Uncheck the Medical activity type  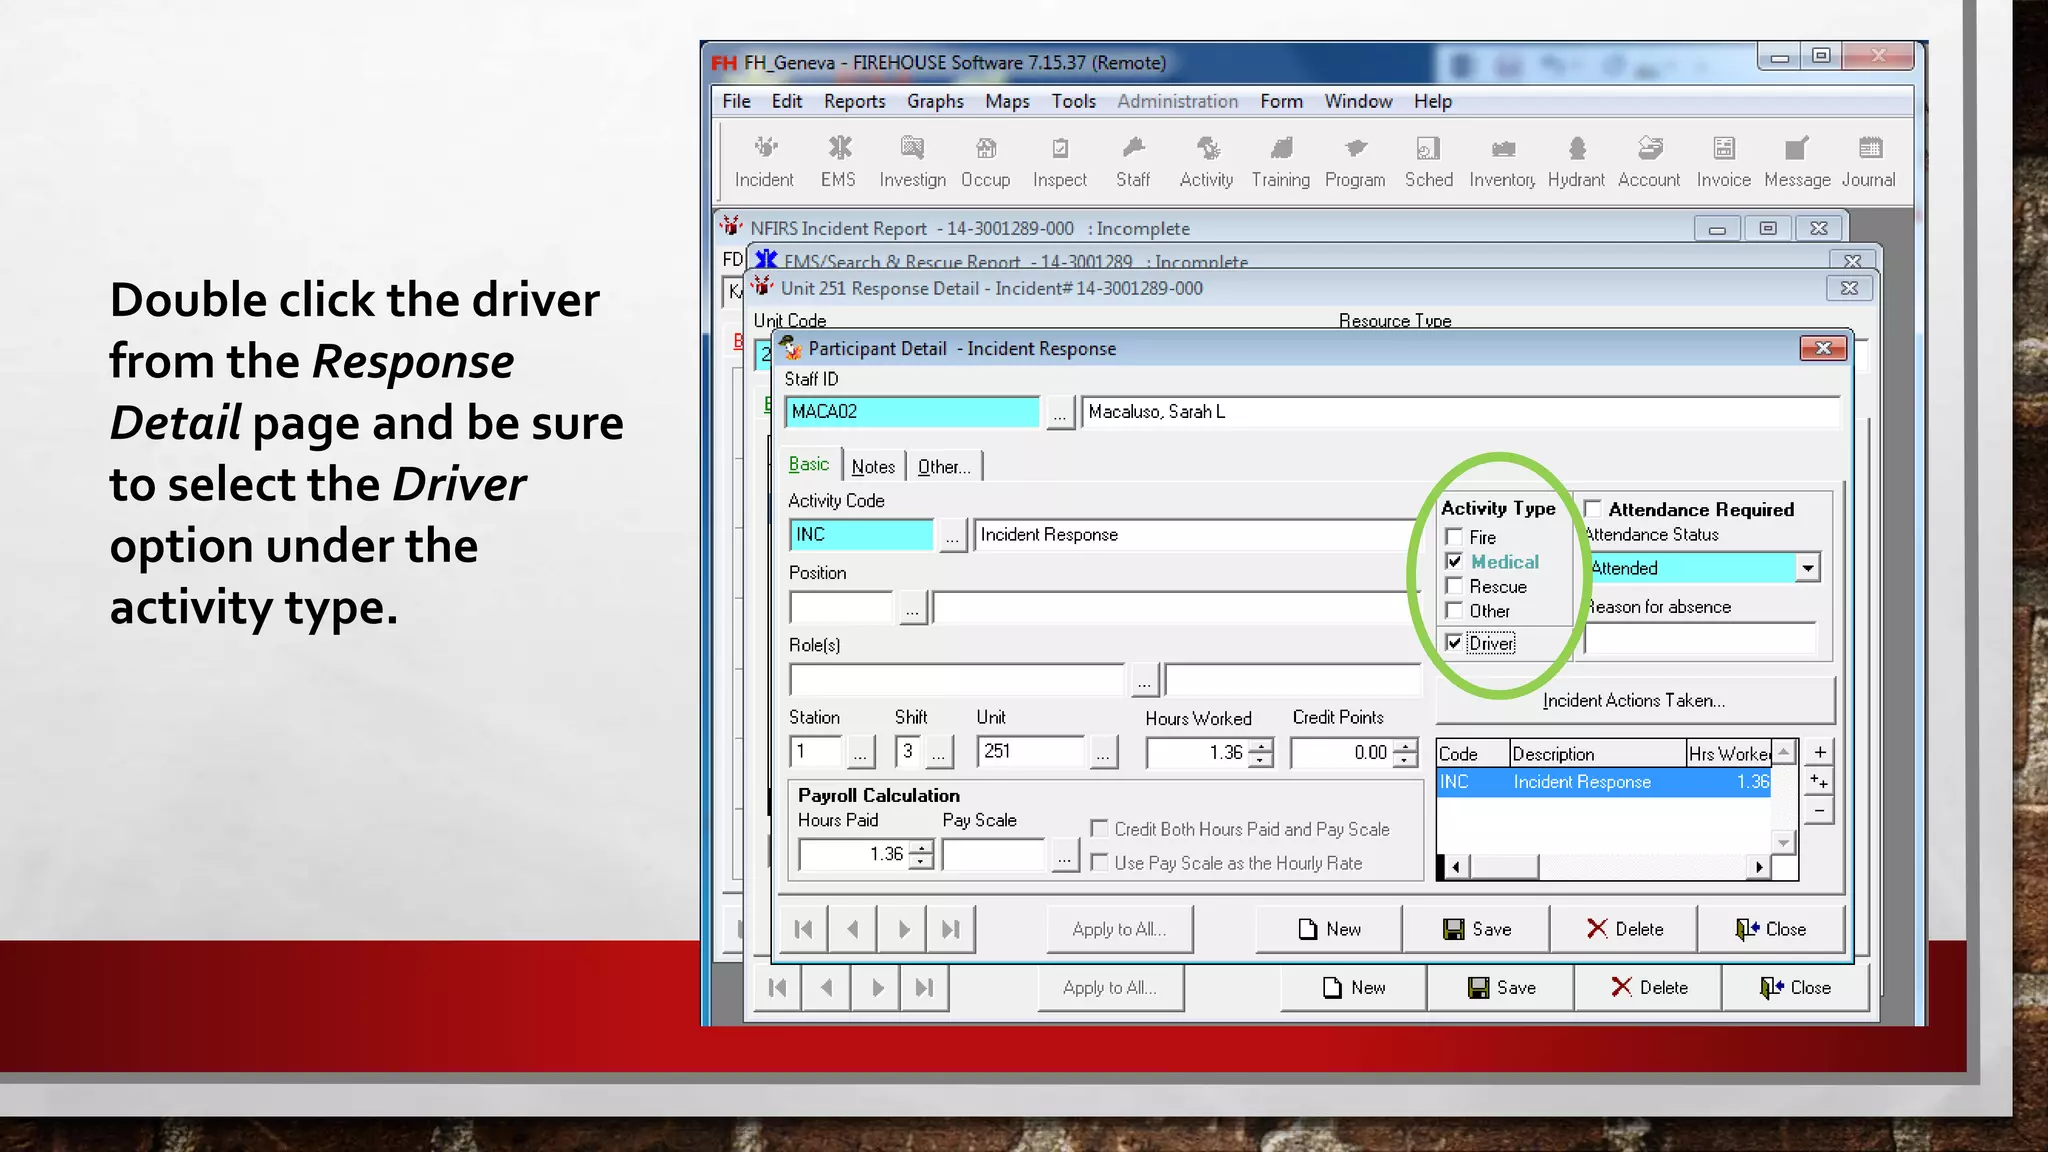click(x=1454, y=562)
